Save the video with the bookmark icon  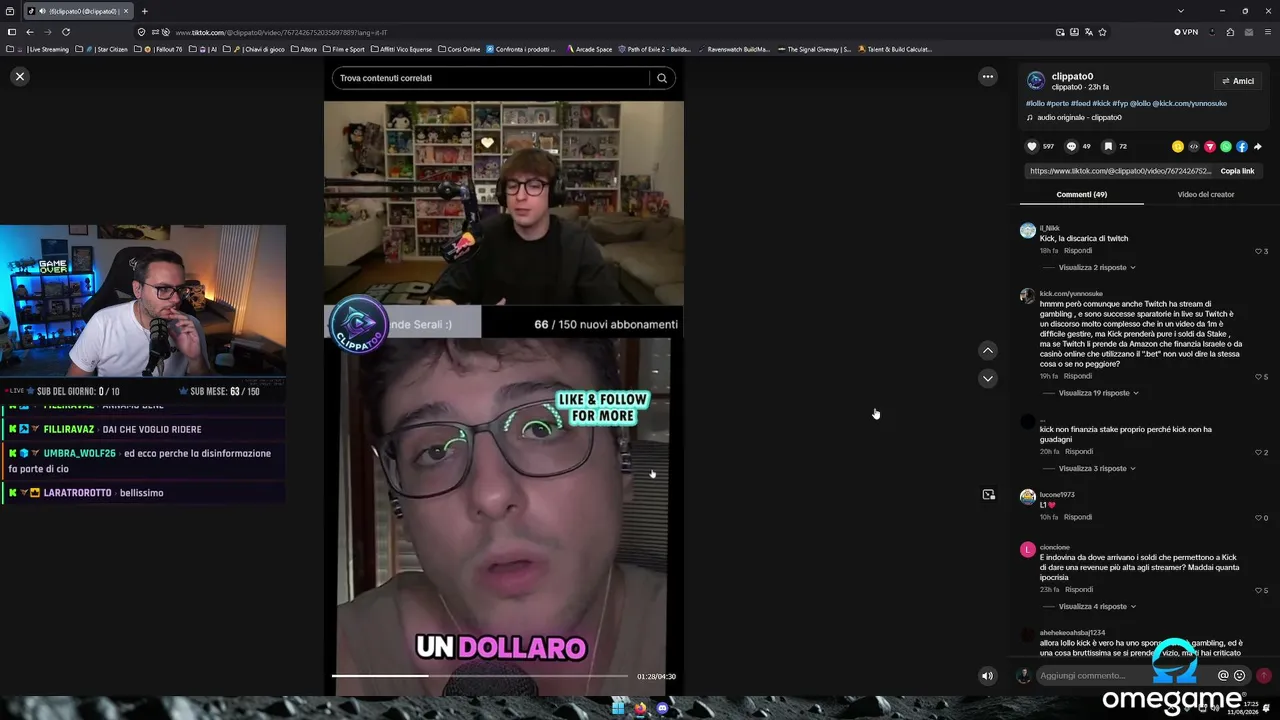click(x=1108, y=146)
